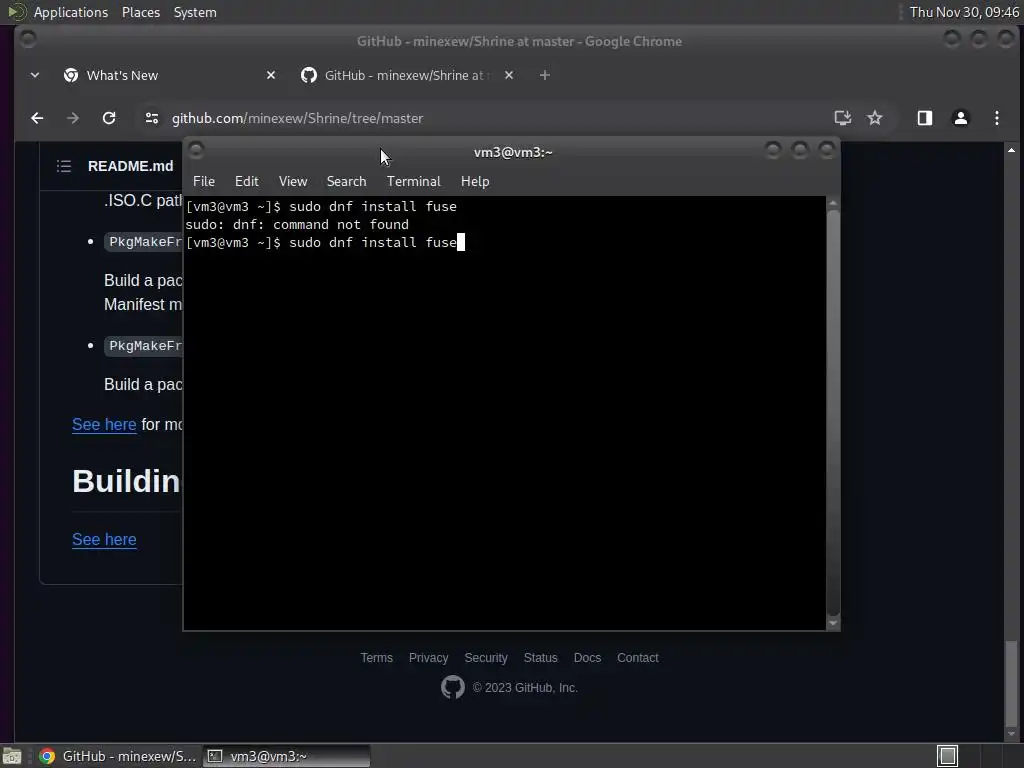The height and width of the screenshot is (768, 1024).
Task: Open the Security footer link
Action: [x=486, y=658]
